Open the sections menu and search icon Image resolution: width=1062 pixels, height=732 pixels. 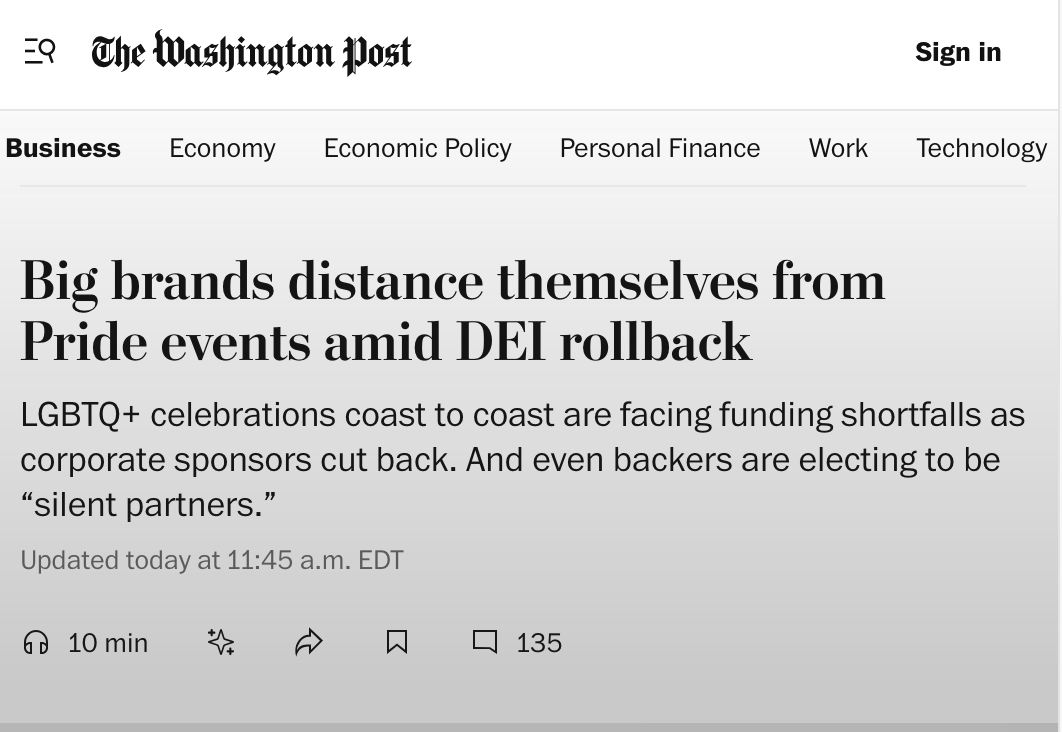point(39,51)
